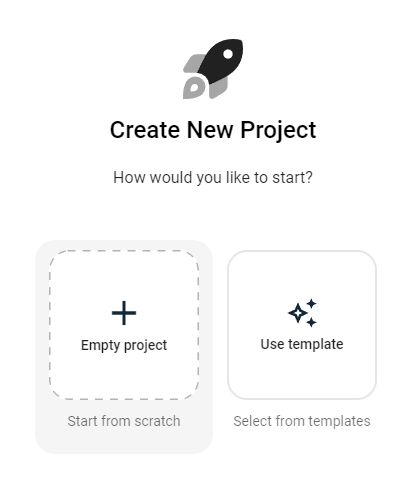417x478 pixels.
Task: Select the "Empty project" label
Action: (x=124, y=345)
